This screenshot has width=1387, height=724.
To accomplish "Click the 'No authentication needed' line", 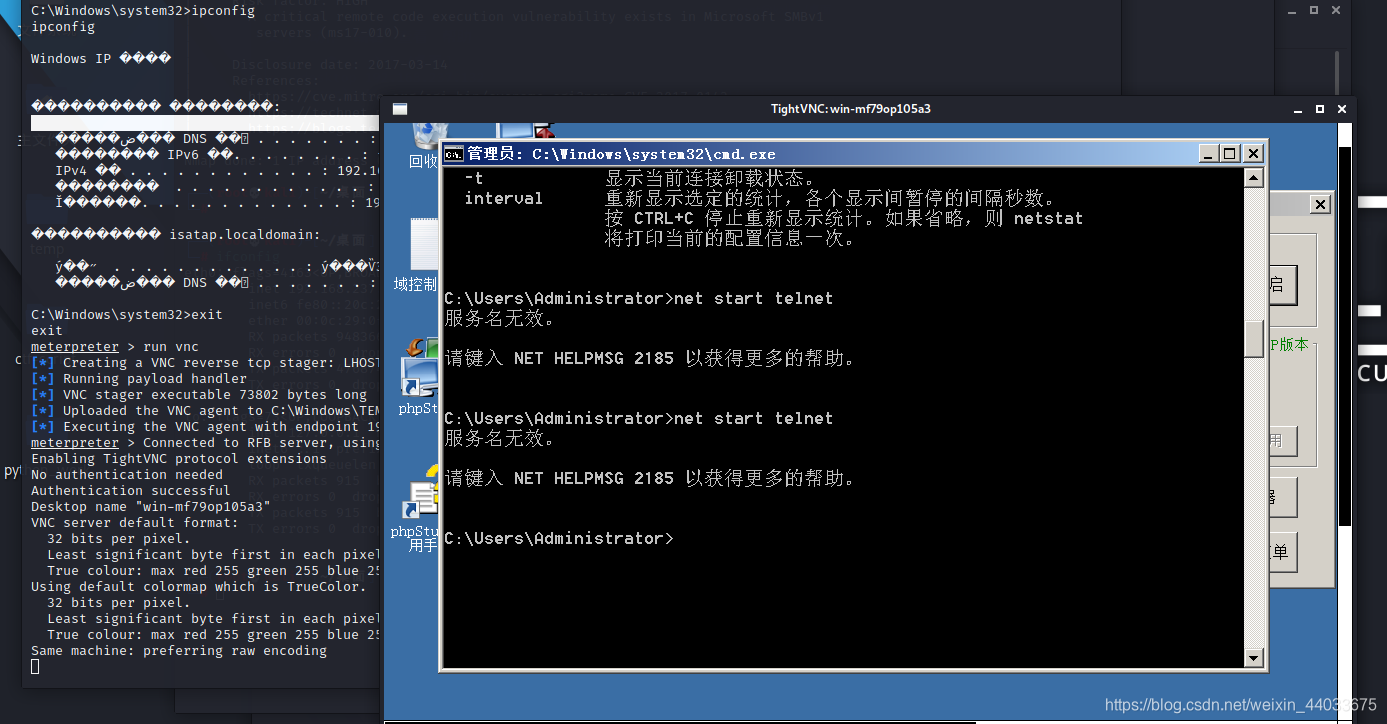I will click(x=127, y=475).
